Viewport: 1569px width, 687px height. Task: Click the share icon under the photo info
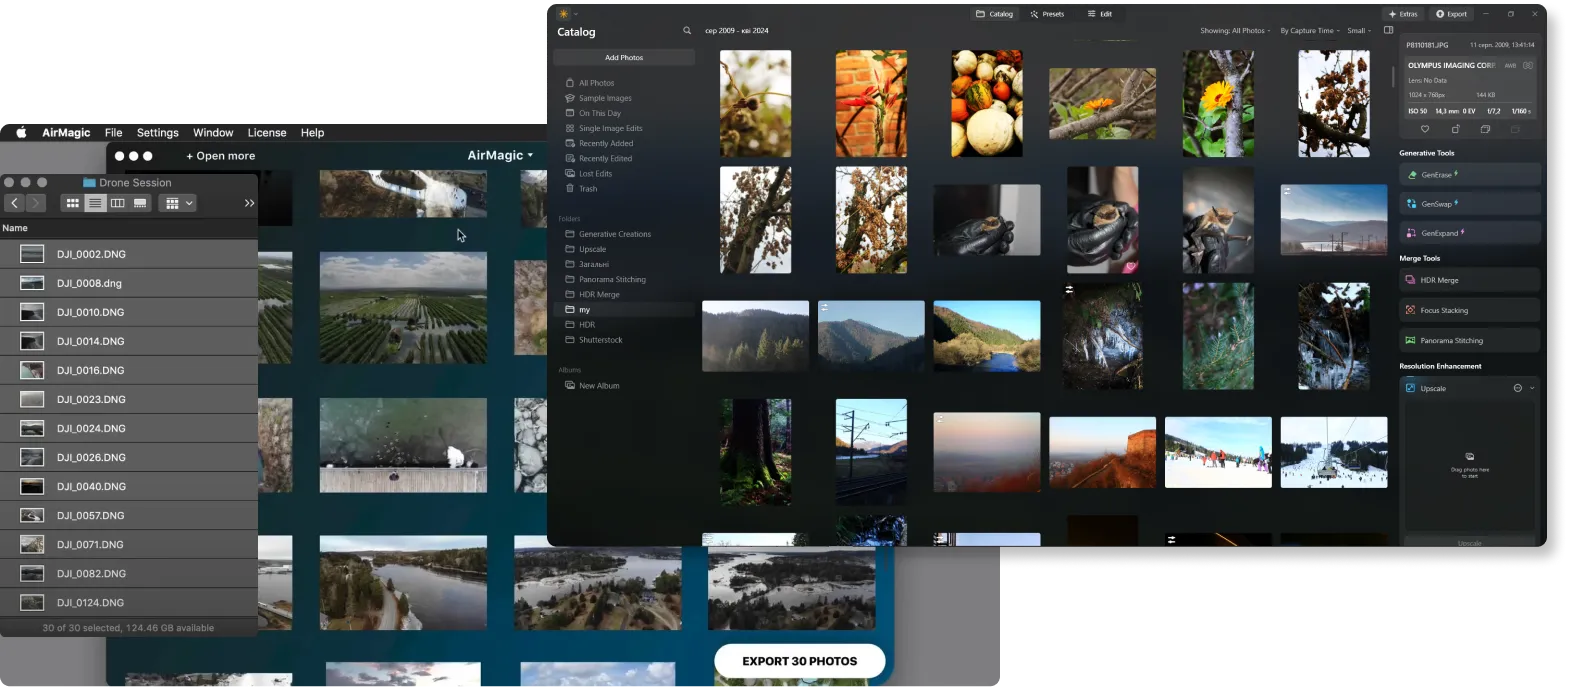[x=1455, y=129]
